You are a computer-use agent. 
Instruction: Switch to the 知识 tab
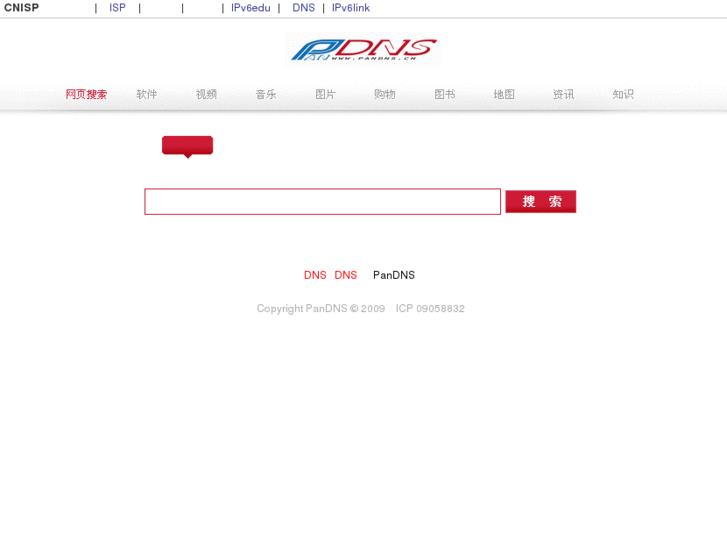click(x=623, y=94)
